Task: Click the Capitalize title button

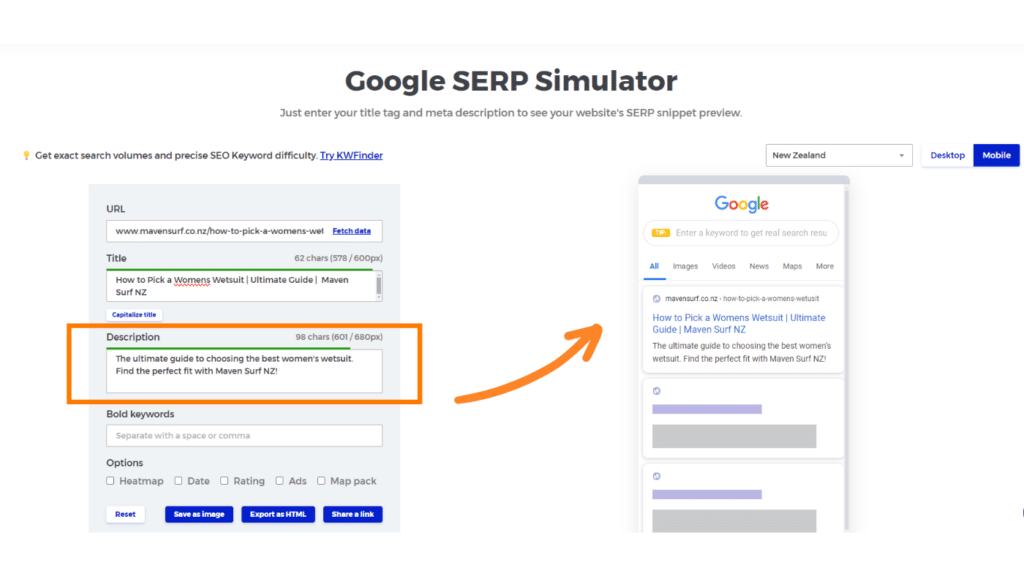Action: coord(134,315)
